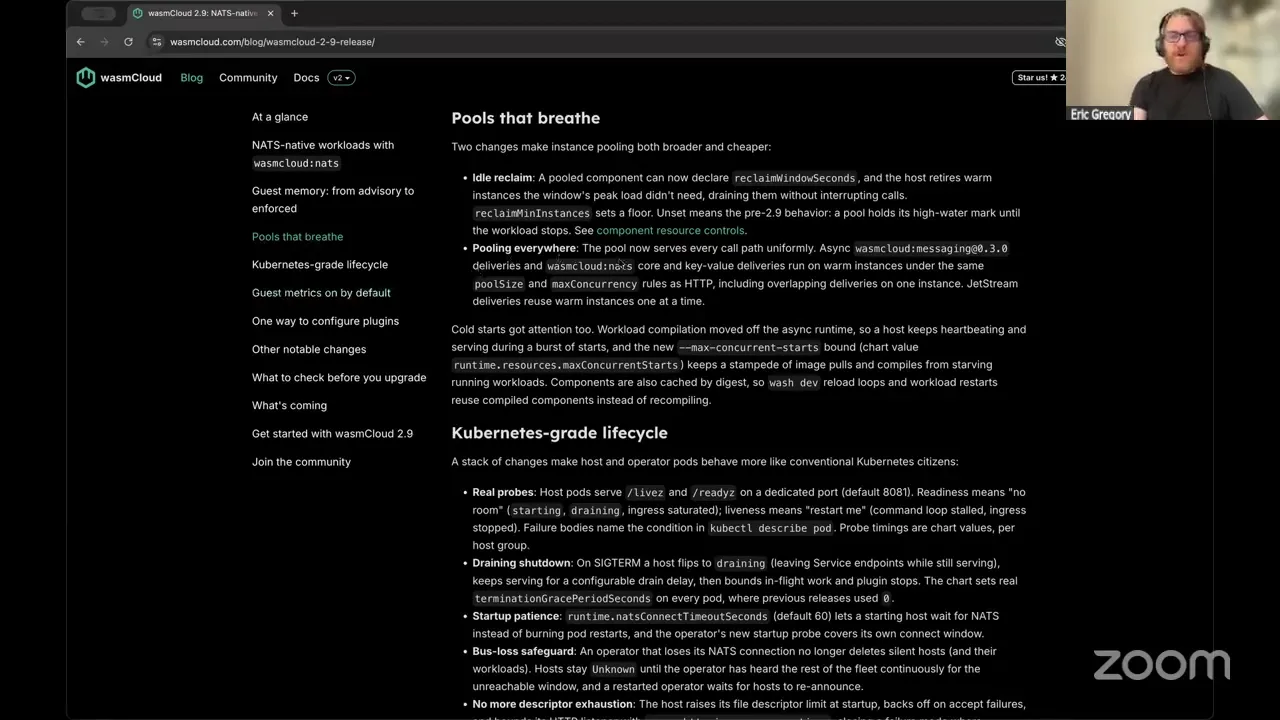
Task: Follow the component resource controls link
Action: [x=670, y=231]
